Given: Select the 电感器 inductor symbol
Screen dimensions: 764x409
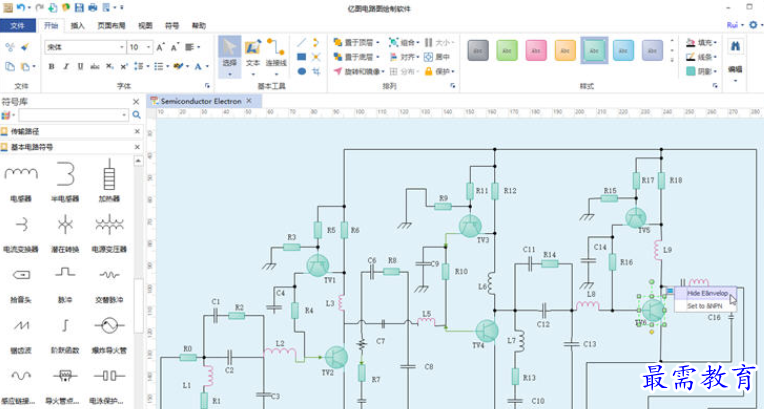Looking at the screenshot, I should pyautogui.click(x=21, y=181).
